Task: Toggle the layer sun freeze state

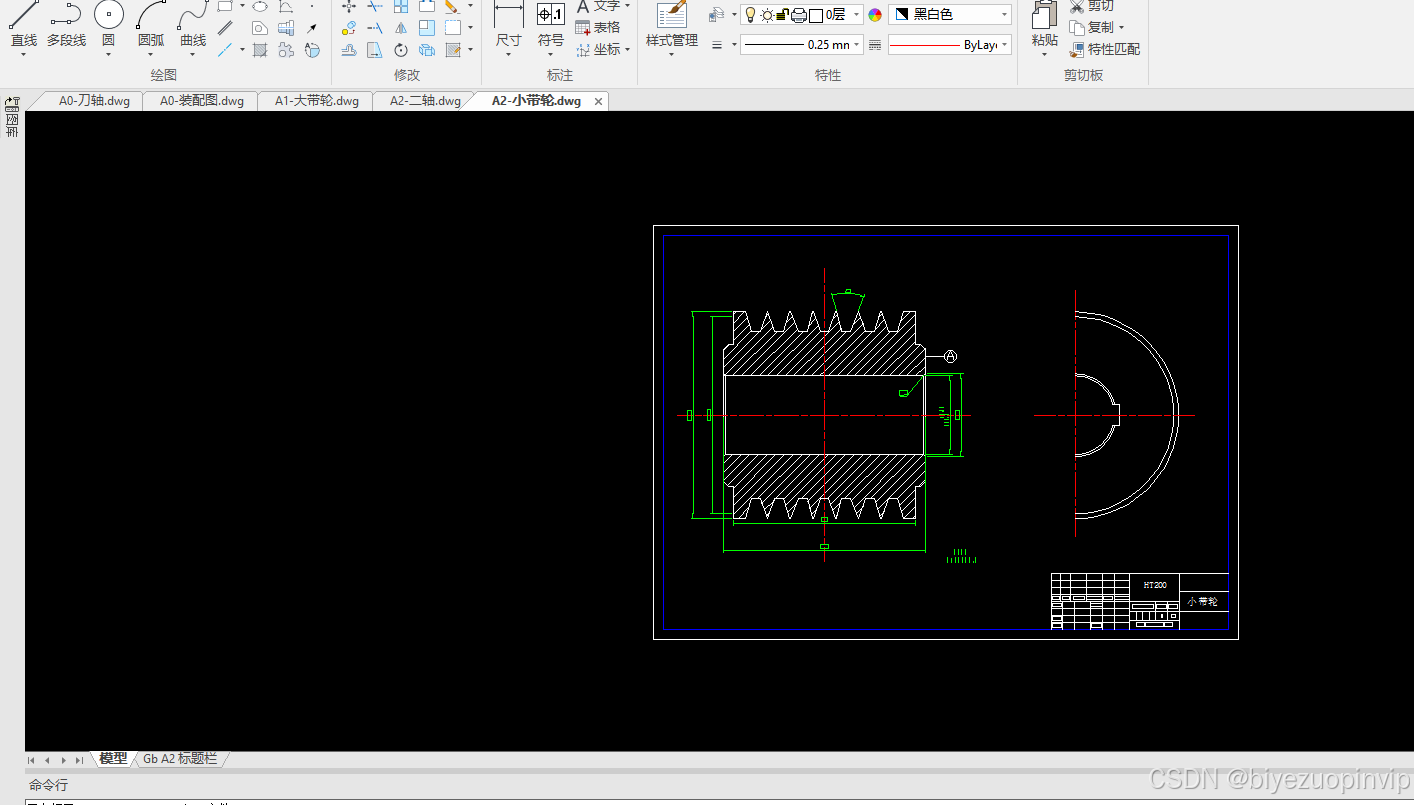Action: (x=767, y=15)
